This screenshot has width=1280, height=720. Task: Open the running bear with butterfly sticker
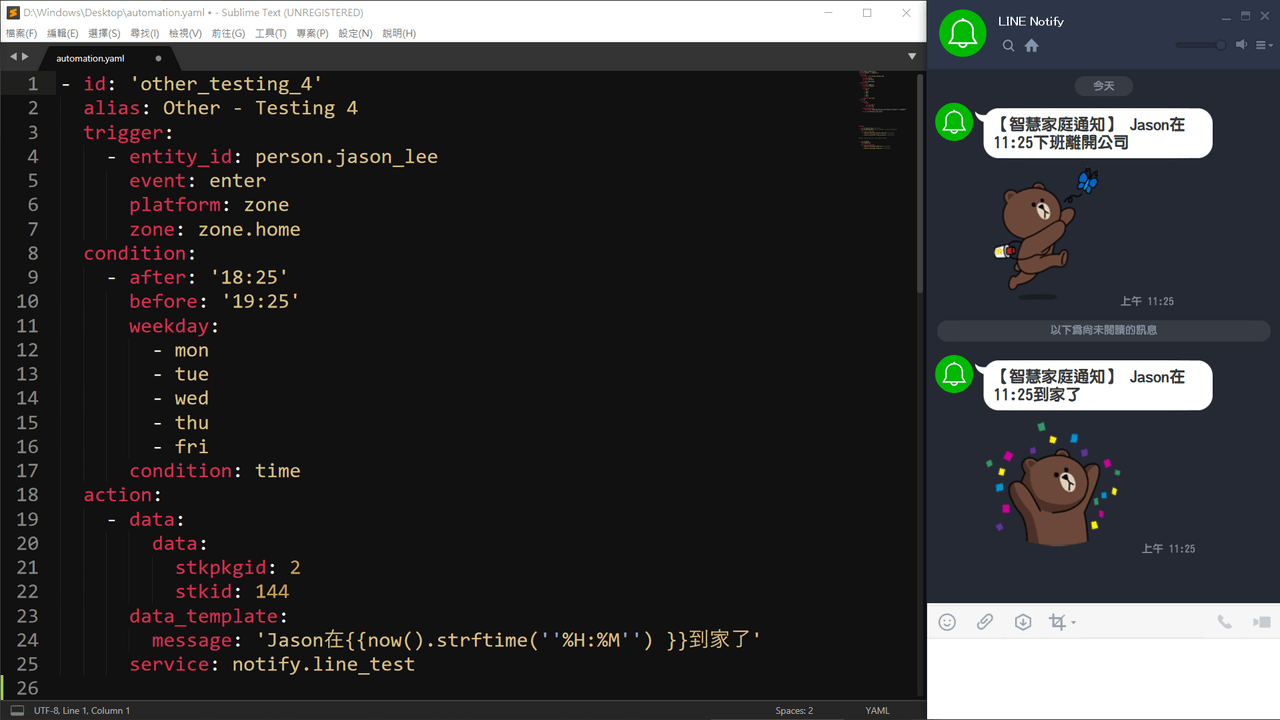tap(1045, 234)
